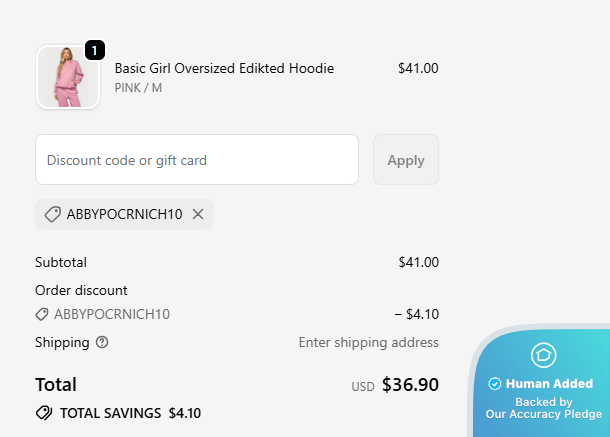Screen dimensions: 610x437
Task: Click the − $4.10 order discount amount
Action: click(x=416, y=314)
